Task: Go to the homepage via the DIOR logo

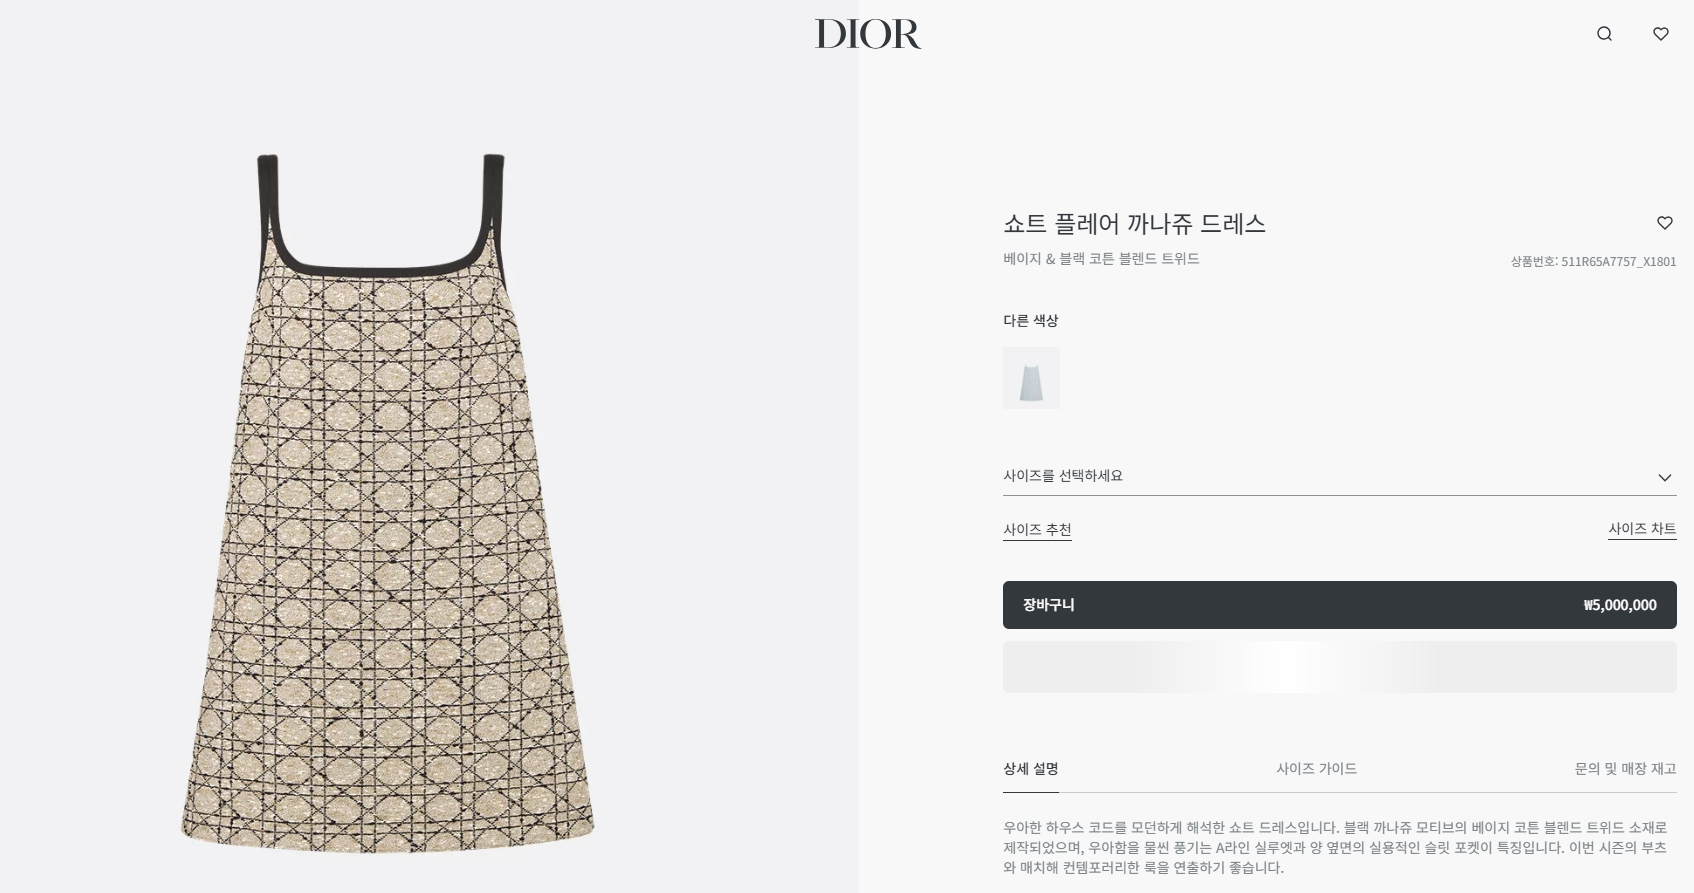Action: click(868, 34)
